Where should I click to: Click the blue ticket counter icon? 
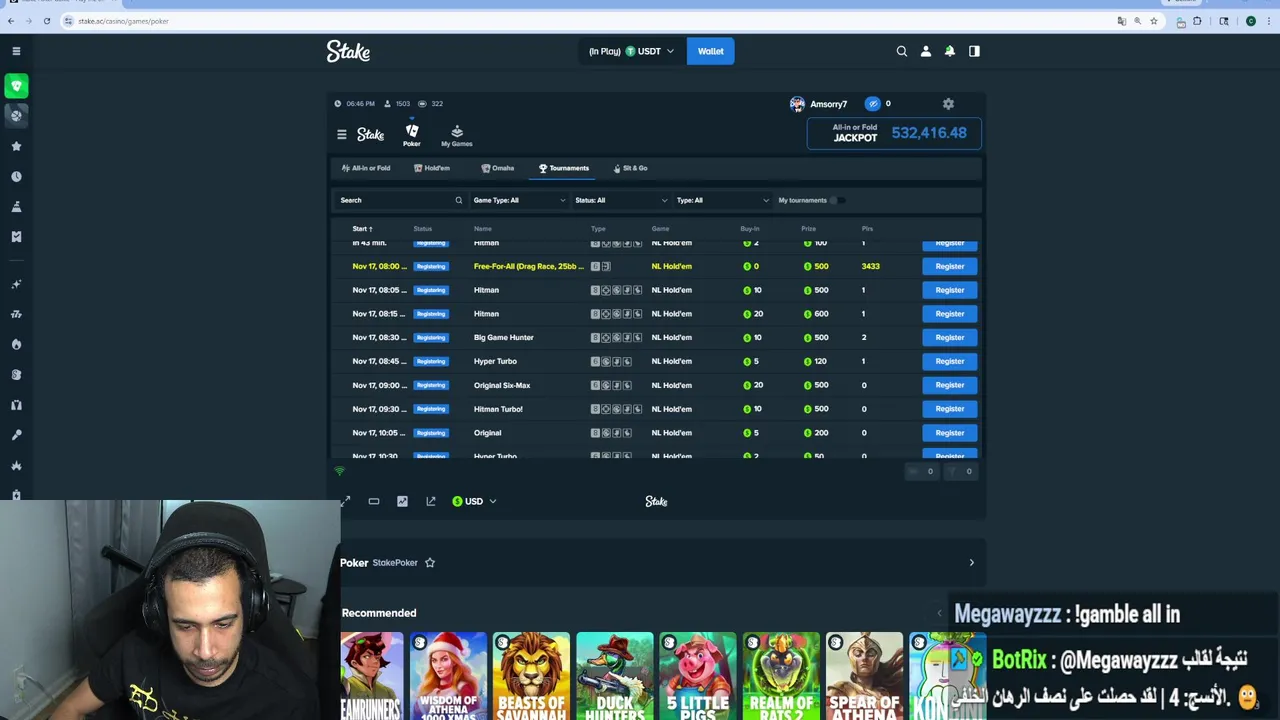point(873,103)
